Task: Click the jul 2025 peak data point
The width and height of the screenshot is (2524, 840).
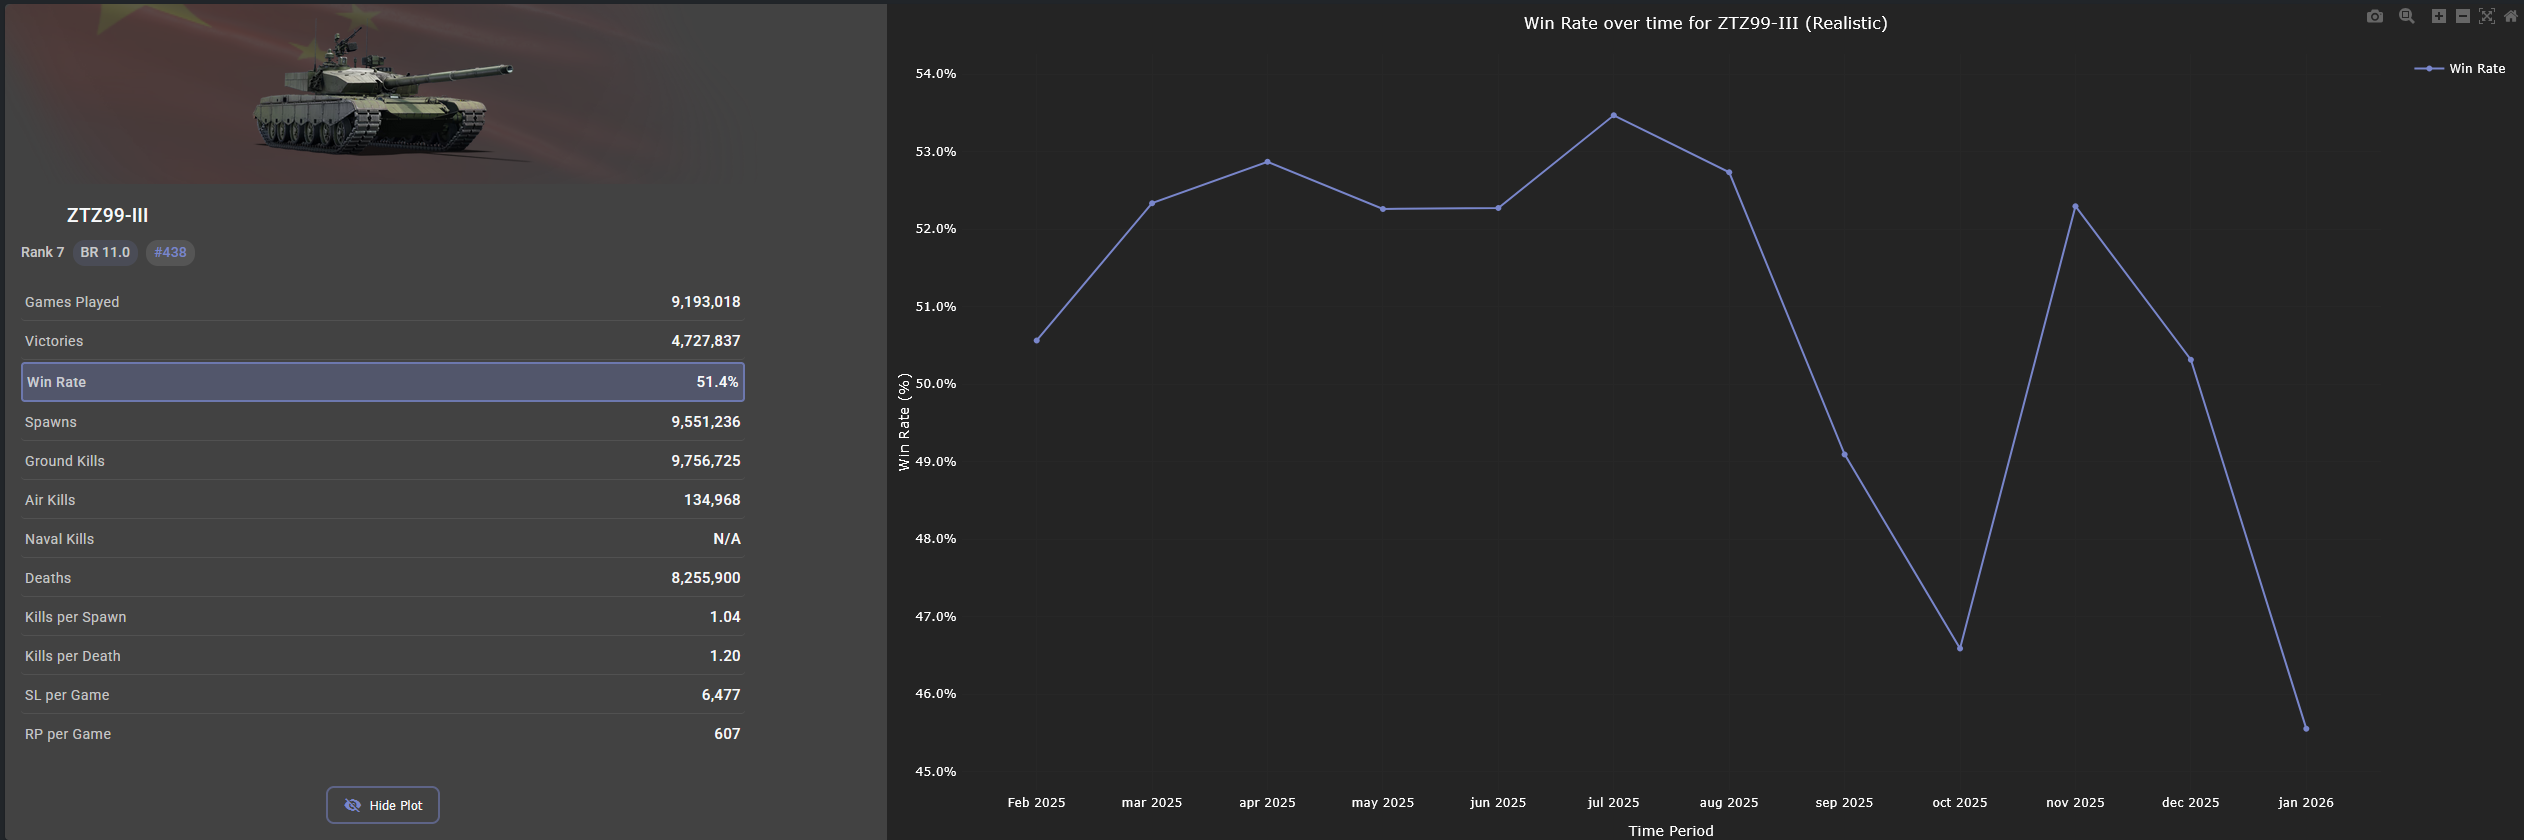Action: [1613, 116]
